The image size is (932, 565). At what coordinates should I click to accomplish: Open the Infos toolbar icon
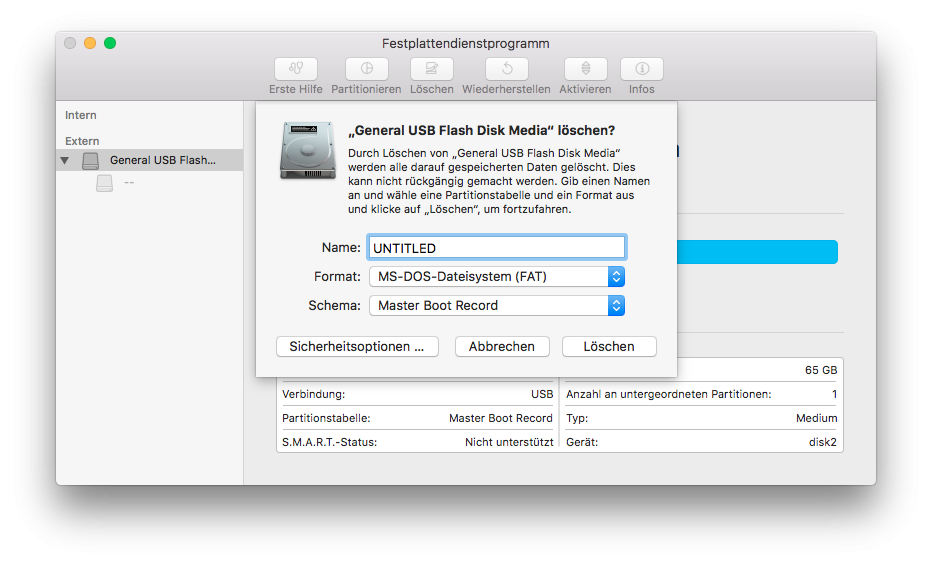tap(642, 69)
